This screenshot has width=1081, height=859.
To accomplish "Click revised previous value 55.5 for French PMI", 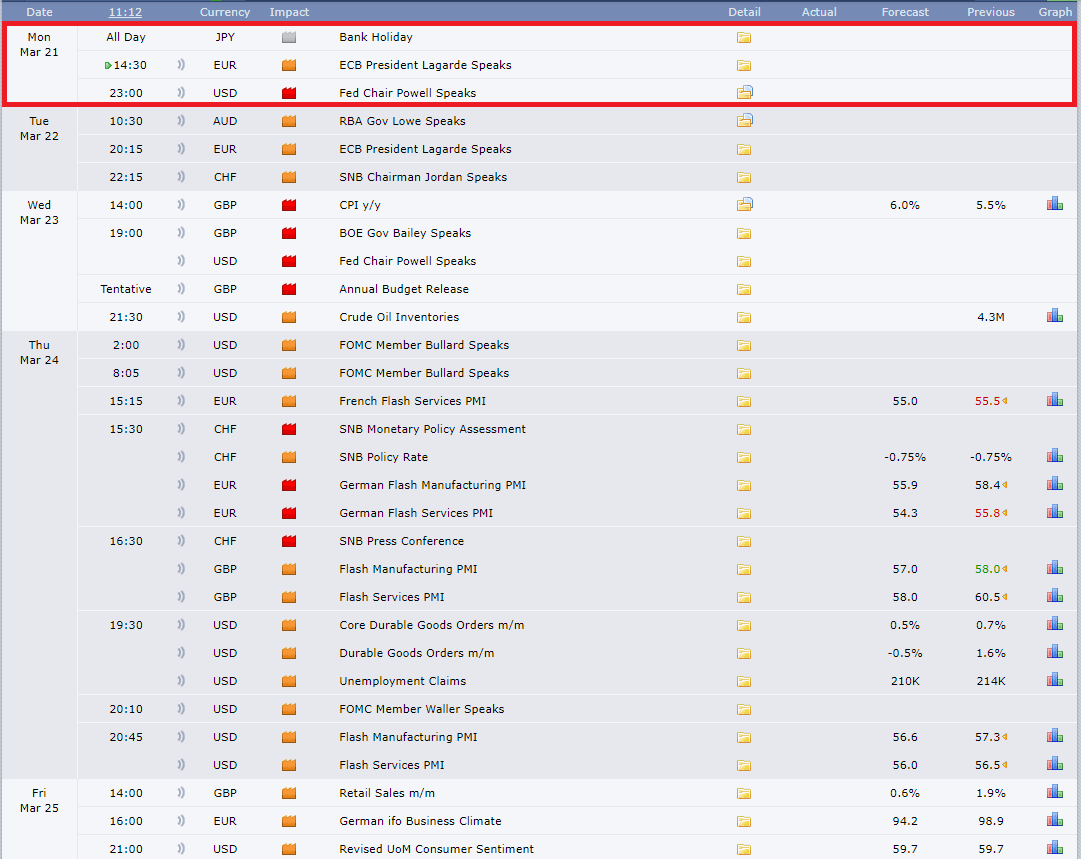I will tap(987, 401).
